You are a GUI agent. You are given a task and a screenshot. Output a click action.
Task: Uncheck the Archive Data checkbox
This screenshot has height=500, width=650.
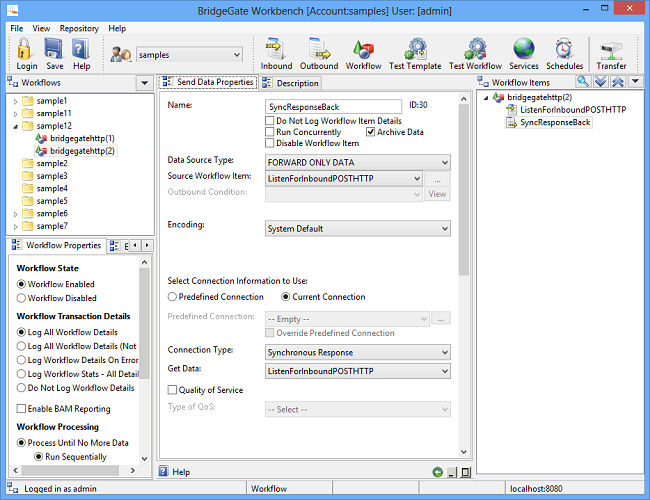pyautogui.click(x=371, y=132)
